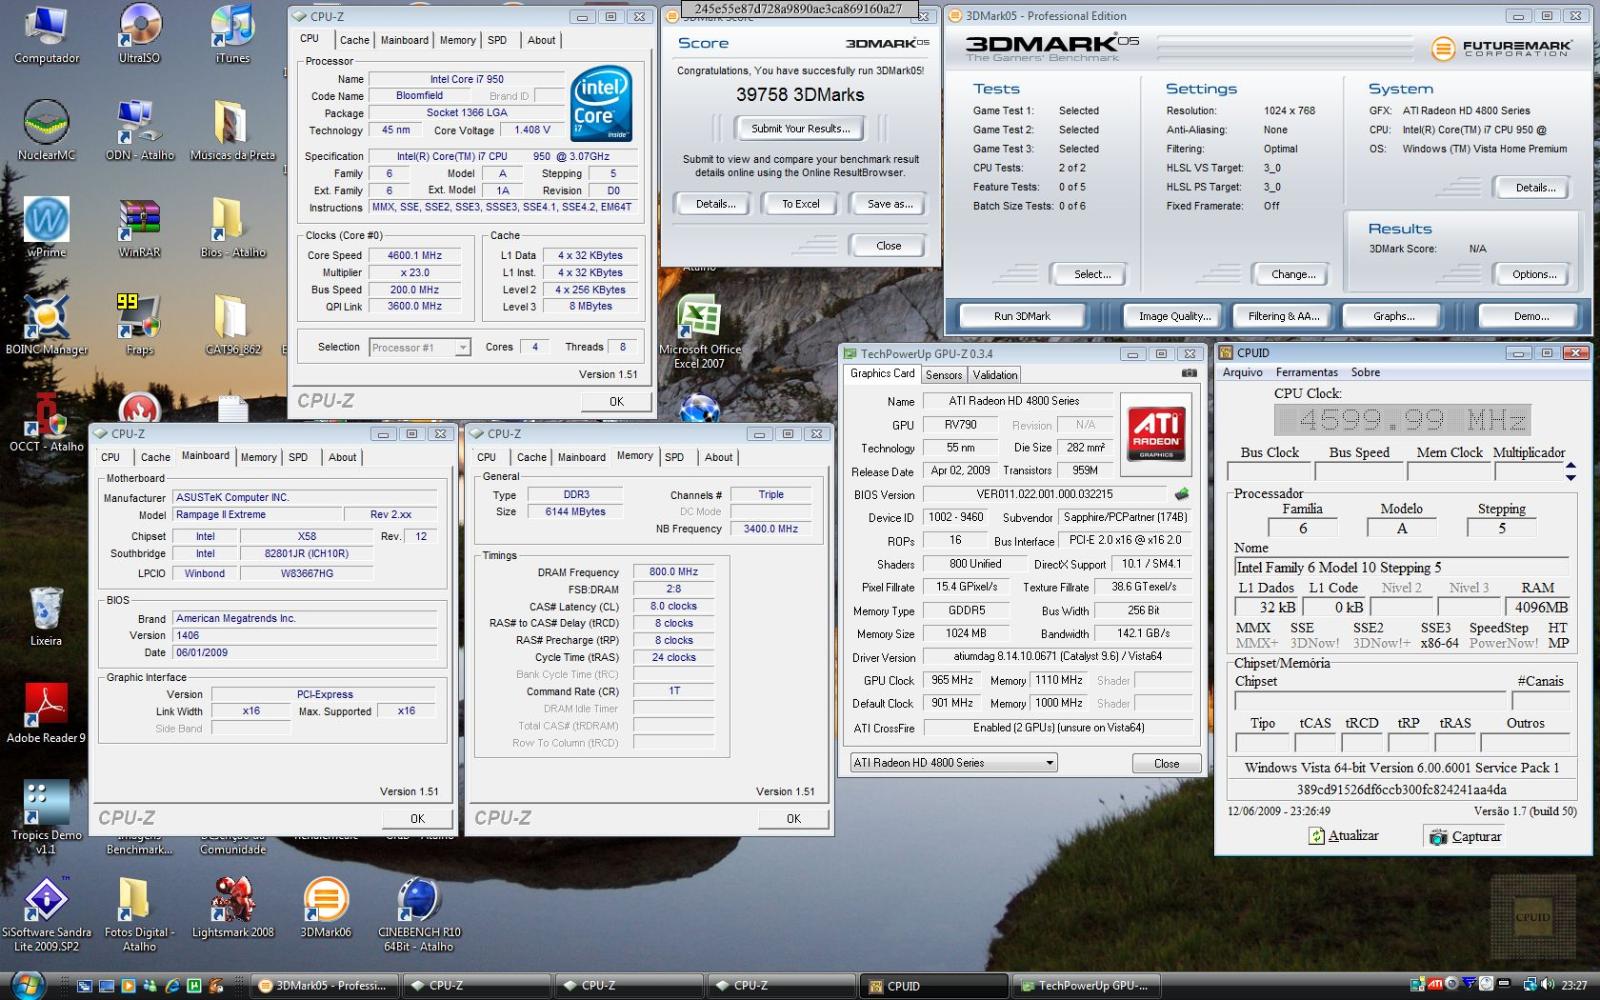Open the Arquivo menu in CPUID
1600x1000 pixels.
[x=1242, y=372]
